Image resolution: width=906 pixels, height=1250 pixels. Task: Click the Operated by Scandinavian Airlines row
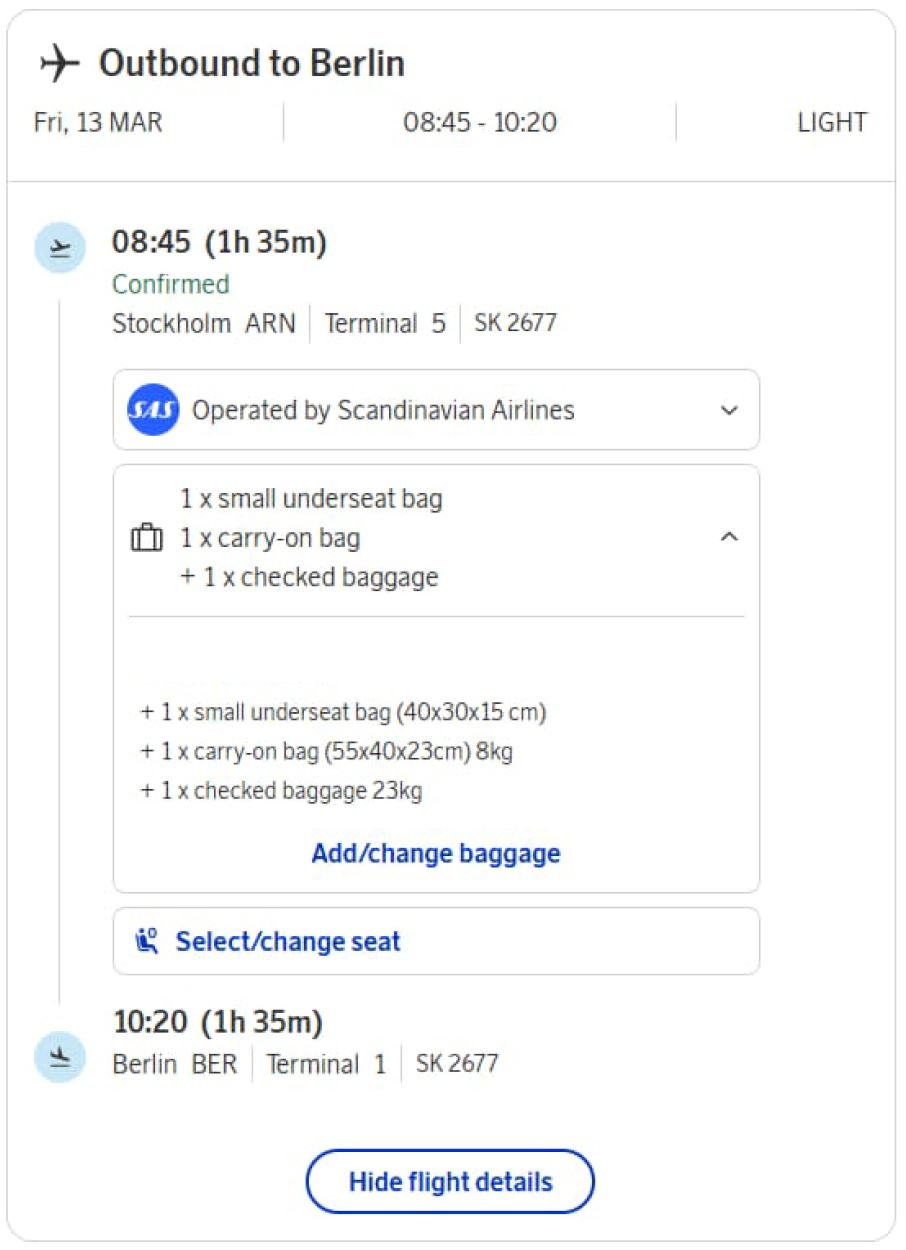pyautogui.click(x=383, y=410)
